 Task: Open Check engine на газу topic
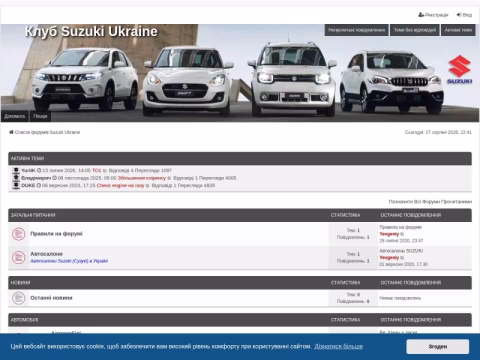pos(120,185)
